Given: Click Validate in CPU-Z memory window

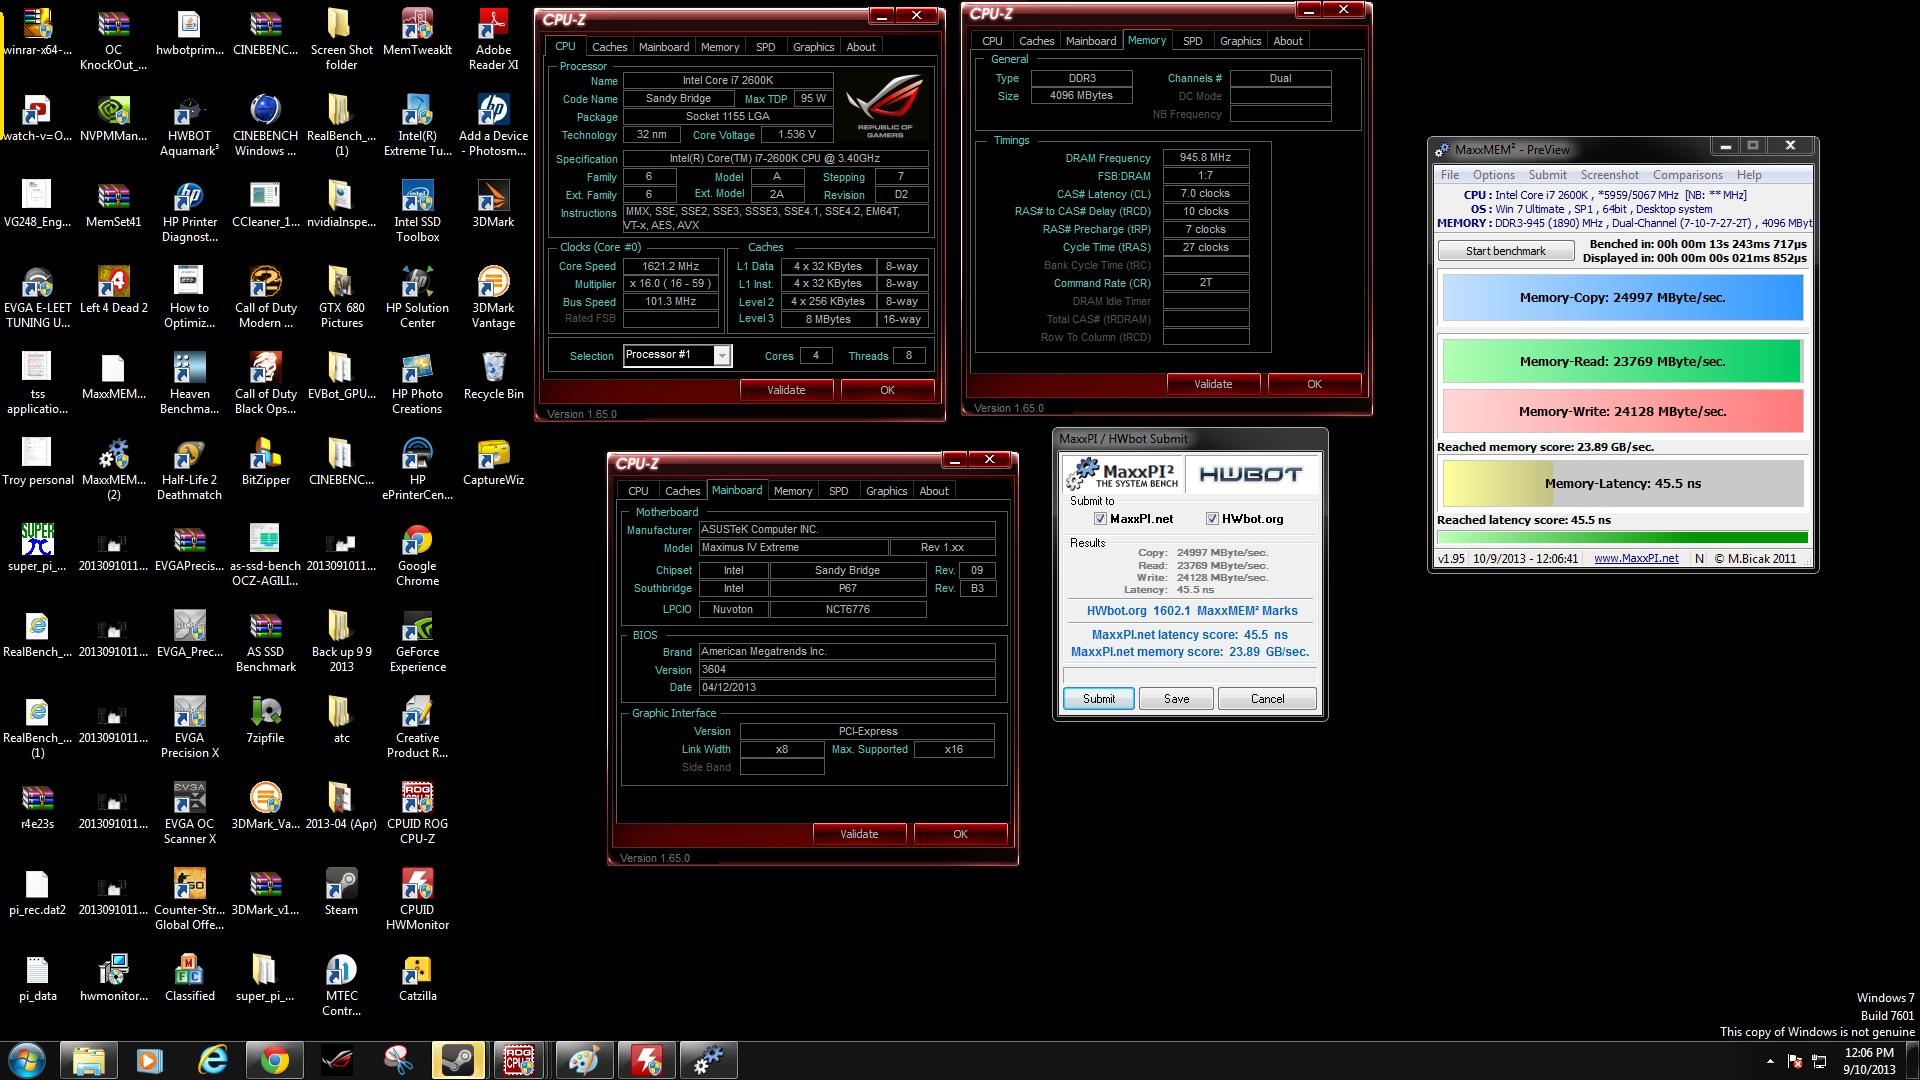Looking at the screenshot, I should 1213,384.
